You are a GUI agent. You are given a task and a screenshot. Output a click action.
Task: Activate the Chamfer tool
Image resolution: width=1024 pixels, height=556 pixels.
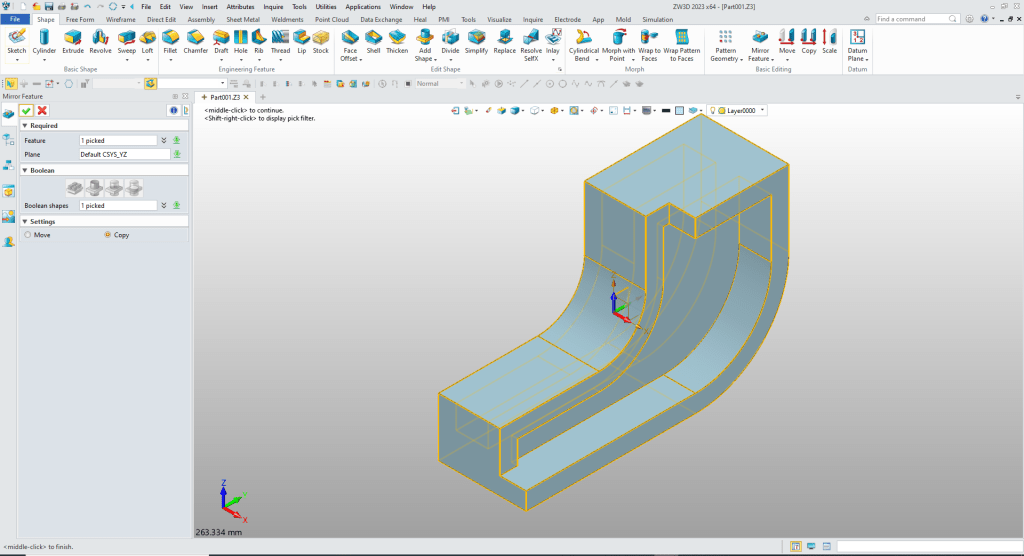point(195,40)
